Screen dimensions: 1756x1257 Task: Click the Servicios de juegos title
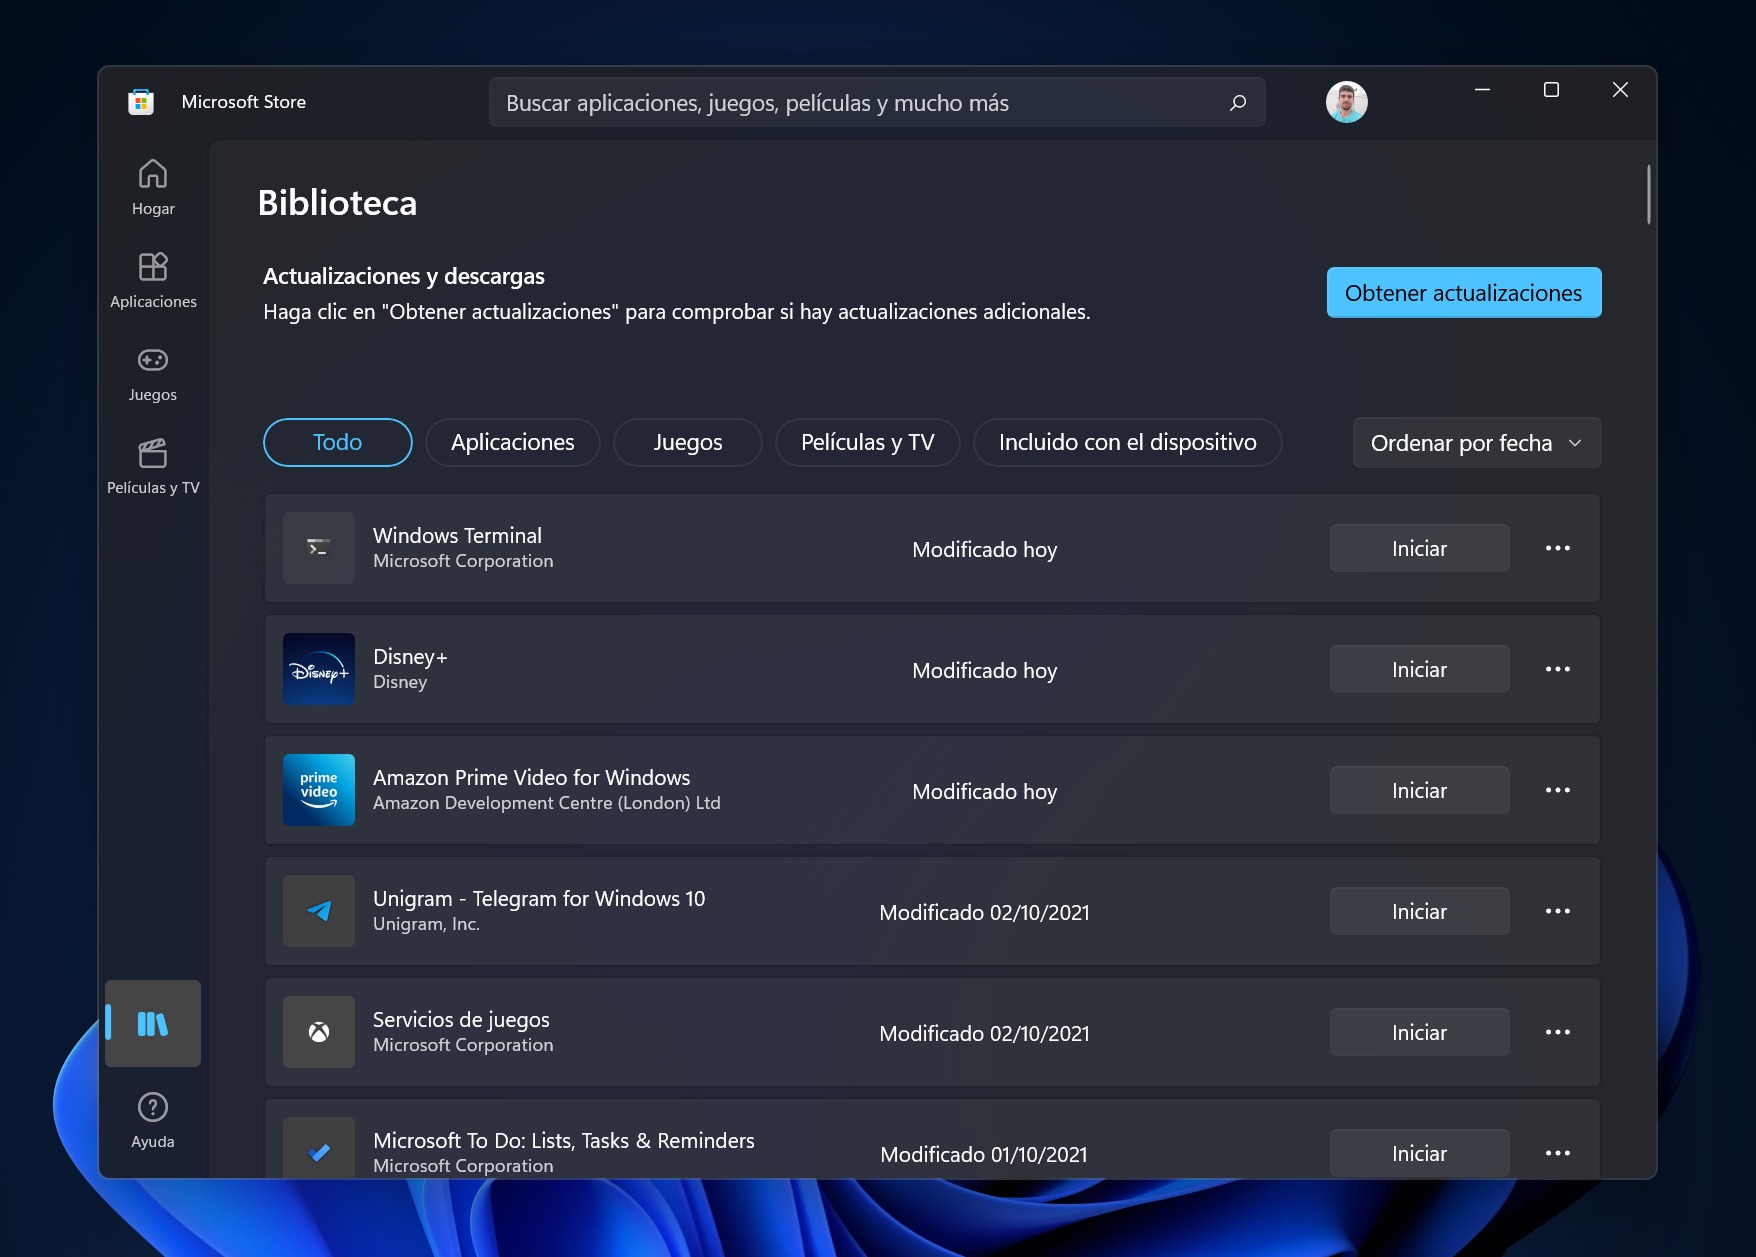click(x=461, y=1020)
